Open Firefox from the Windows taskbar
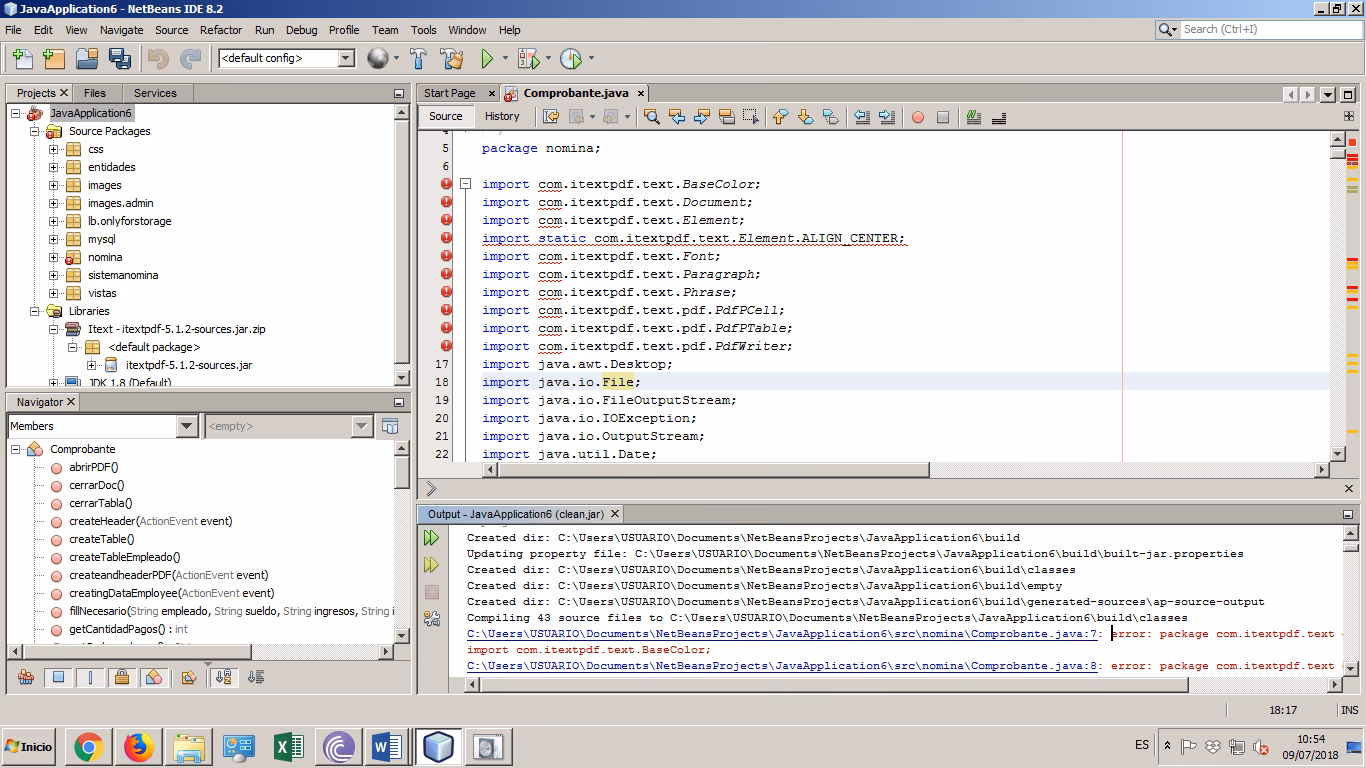1366x768 pixels. click(x=138, y=746)
